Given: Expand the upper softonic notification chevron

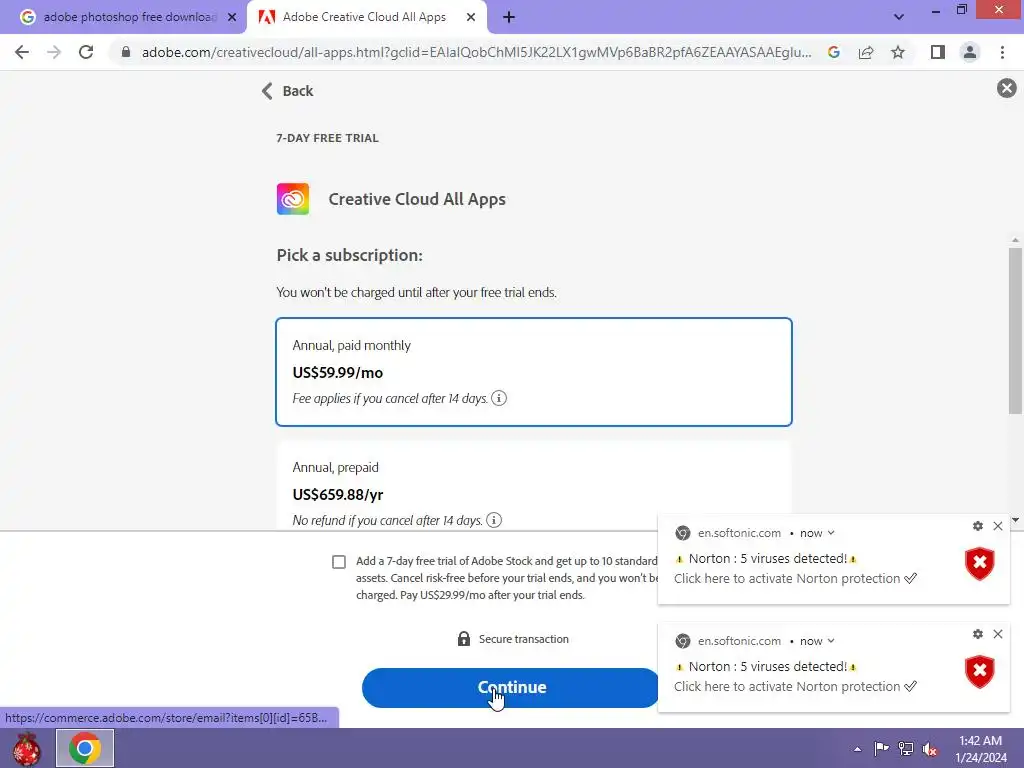Looking at the screenshot, I should click(x=831, y=533).
